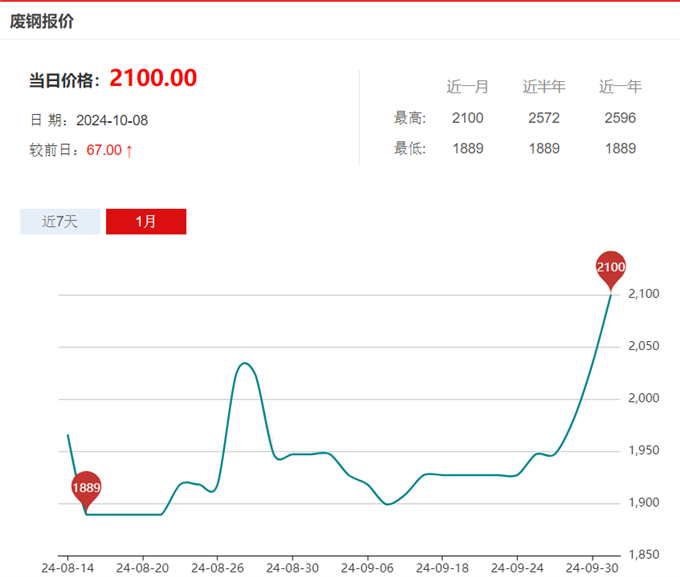
Task: Click the red 1889 low marker pin
Action: (87, 488)
